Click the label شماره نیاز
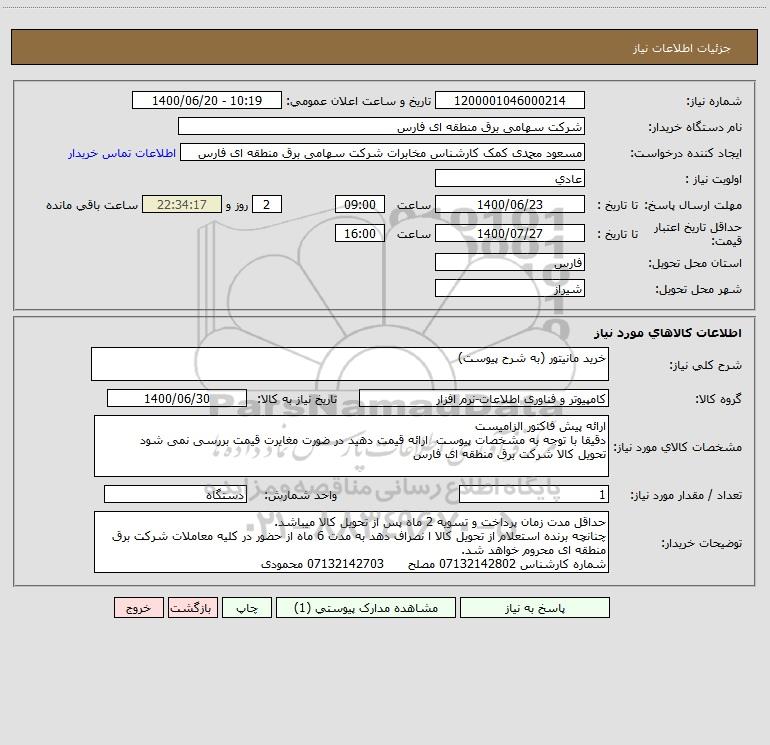 click(714, 102)
